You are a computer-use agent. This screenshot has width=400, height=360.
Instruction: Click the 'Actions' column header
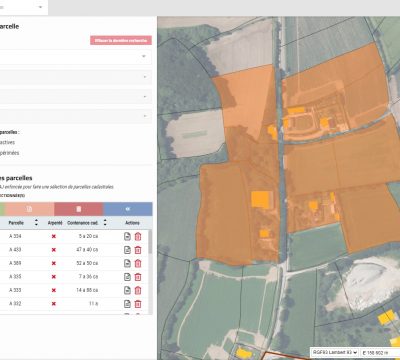point(132,223)
